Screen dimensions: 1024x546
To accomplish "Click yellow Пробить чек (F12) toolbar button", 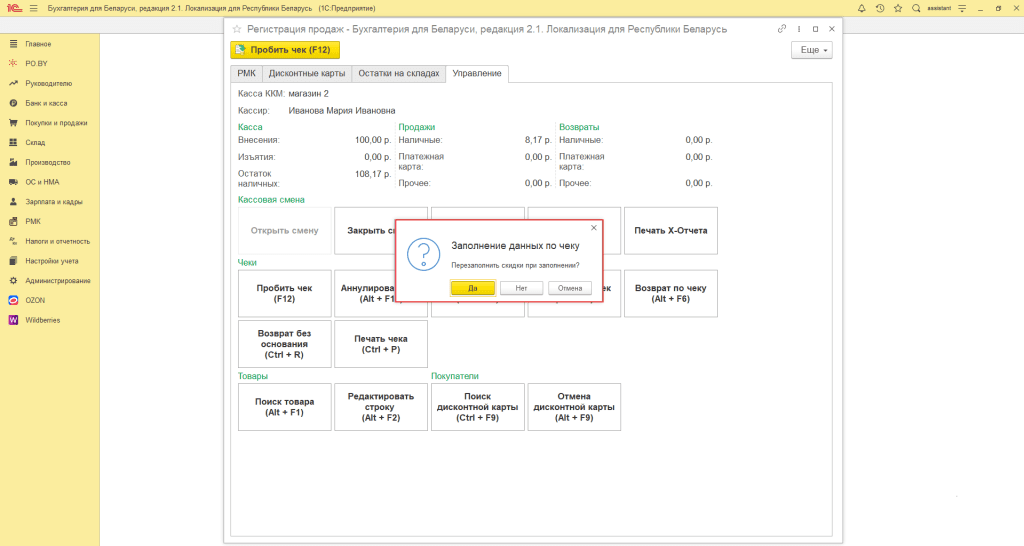I will tap(285, 50).
